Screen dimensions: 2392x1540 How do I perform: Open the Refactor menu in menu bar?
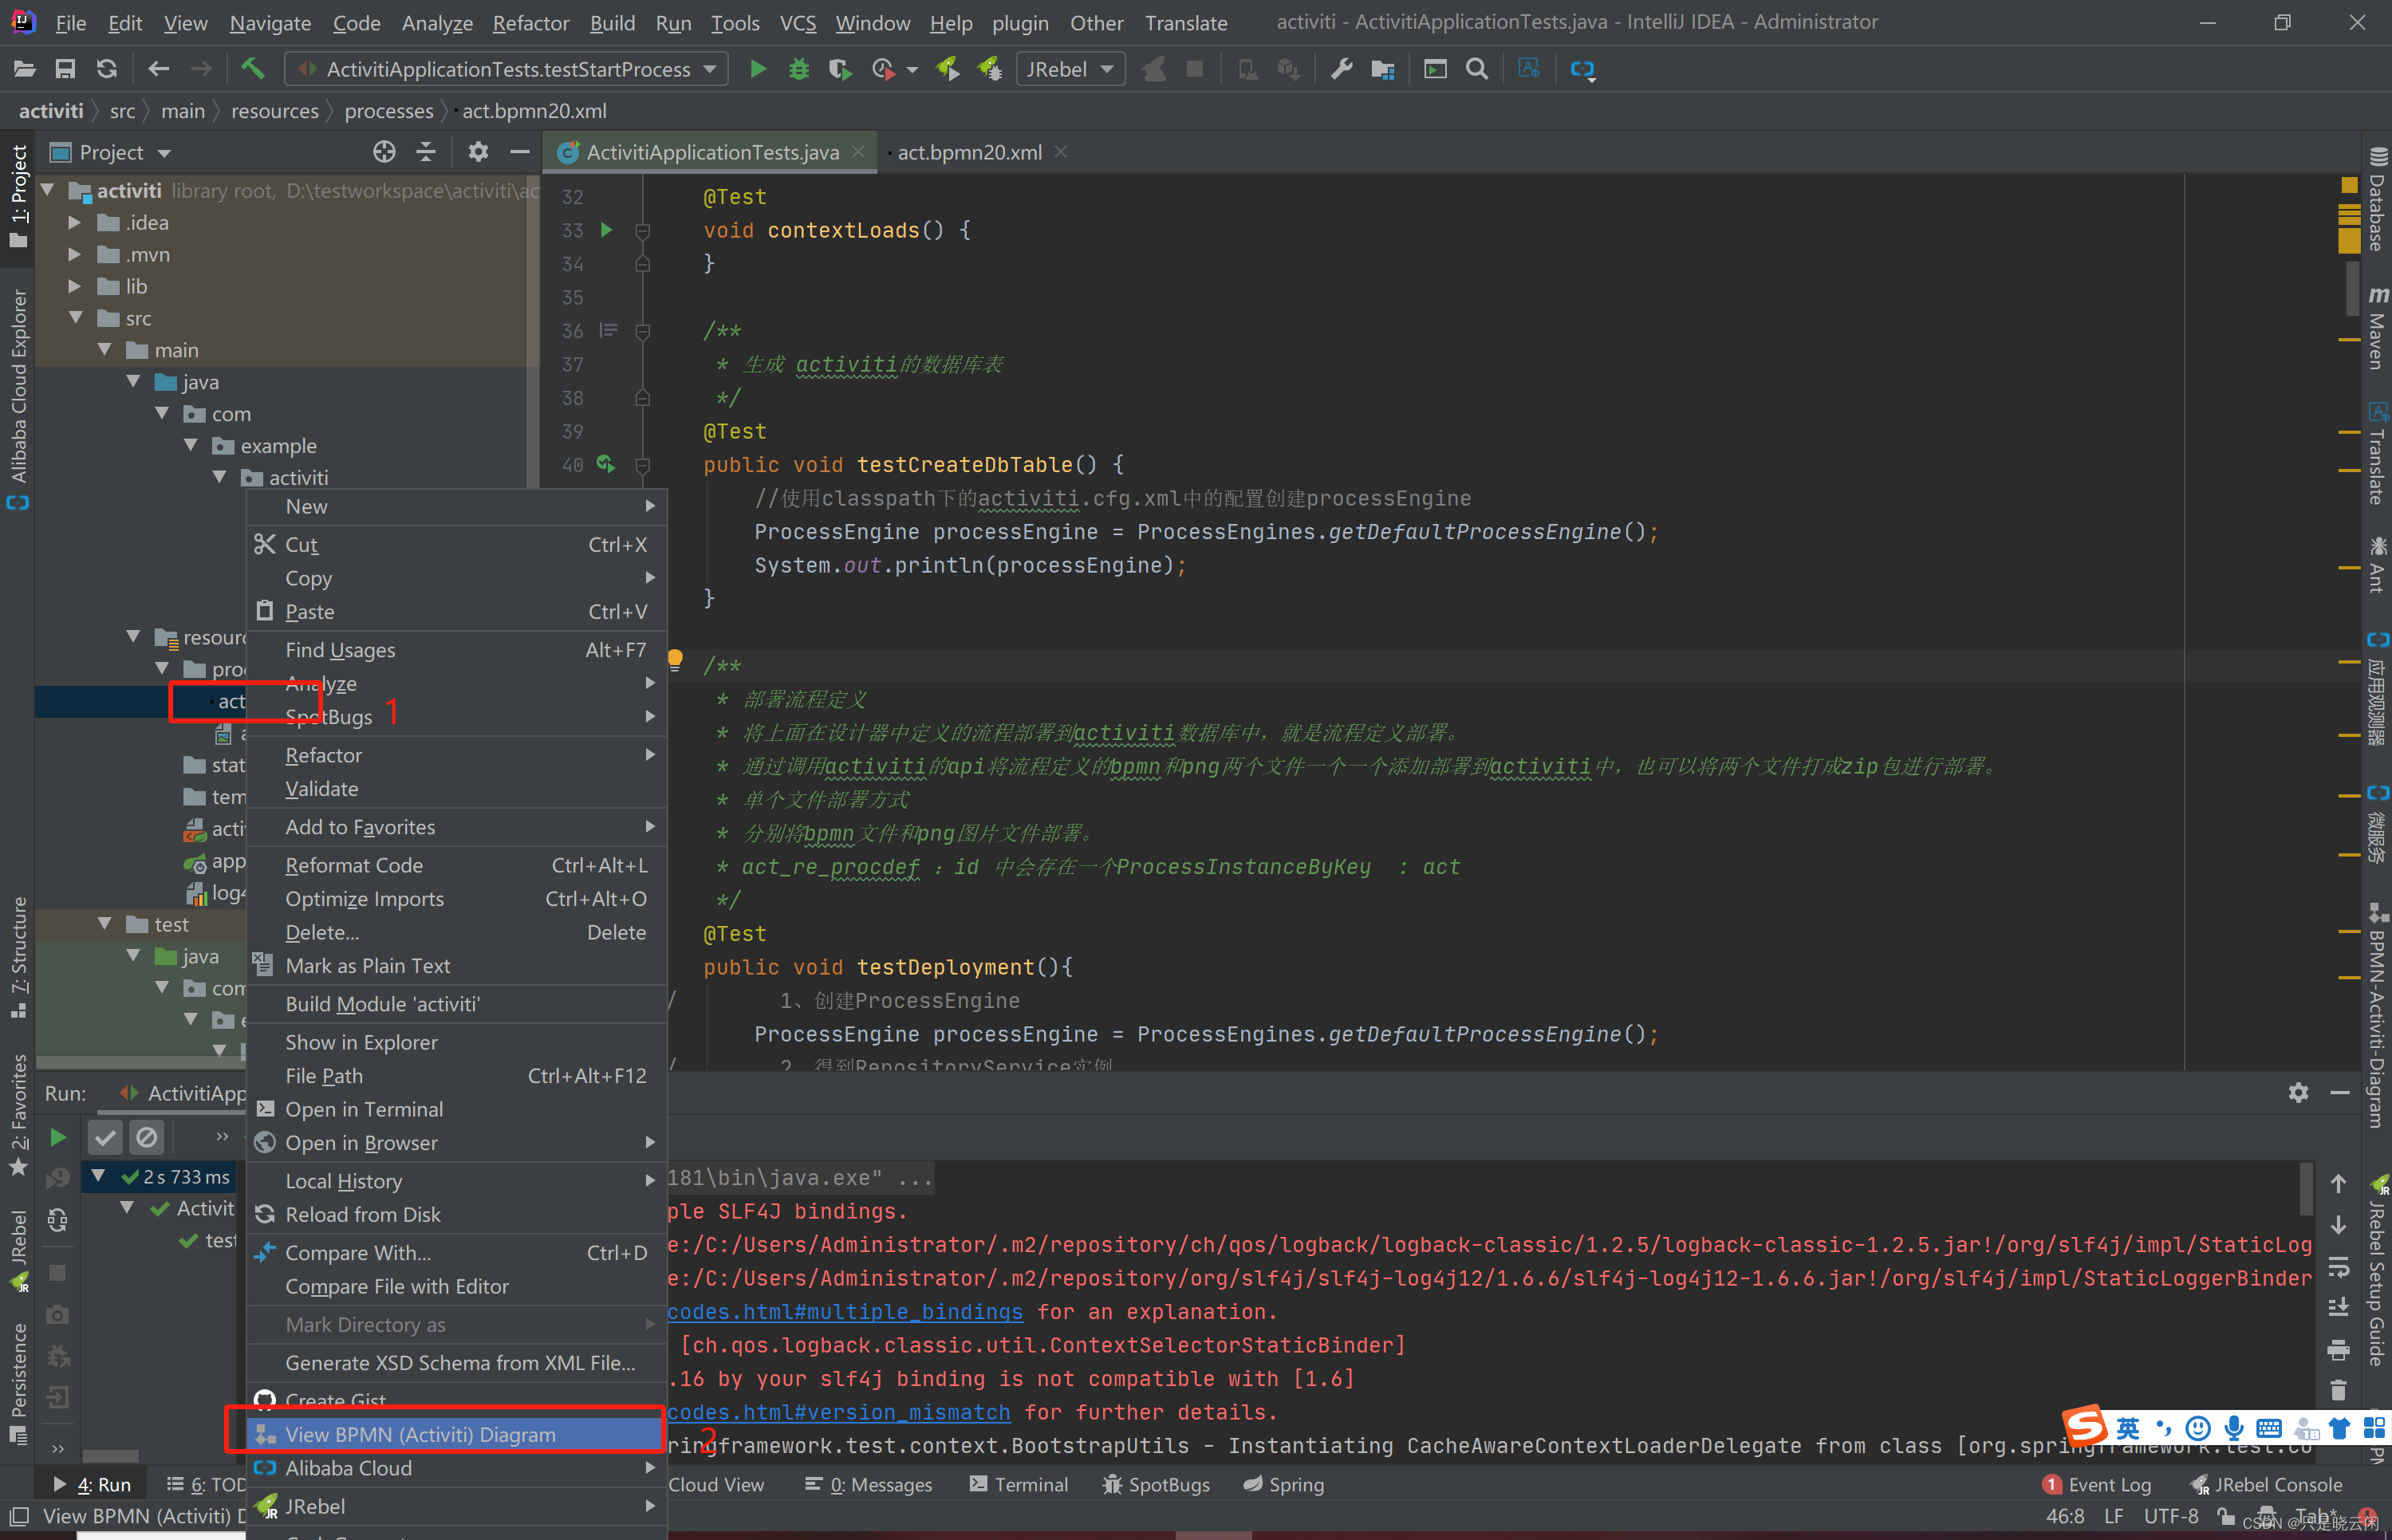point(530,22)
